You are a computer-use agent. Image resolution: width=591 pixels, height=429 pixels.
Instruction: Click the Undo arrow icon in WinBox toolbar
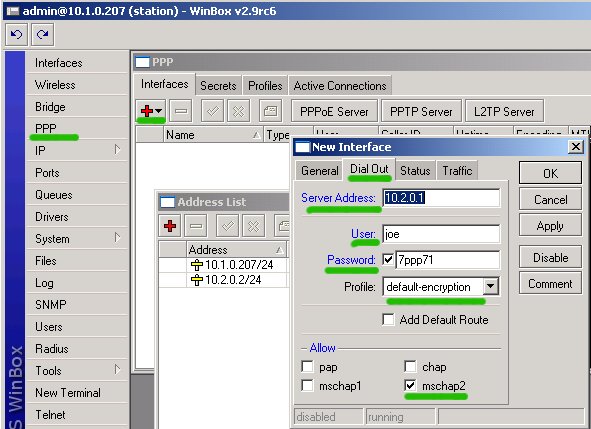click(x=16, y=35)
